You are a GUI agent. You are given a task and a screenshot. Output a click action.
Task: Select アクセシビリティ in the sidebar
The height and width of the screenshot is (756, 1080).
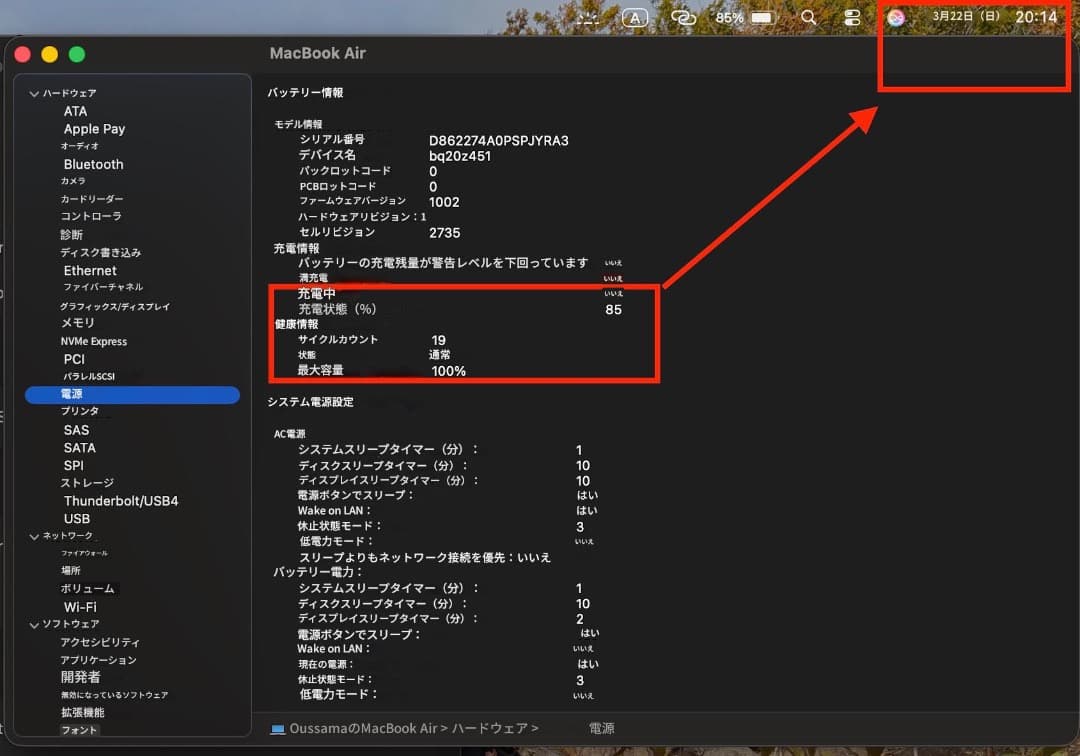[x=100, y=642]
